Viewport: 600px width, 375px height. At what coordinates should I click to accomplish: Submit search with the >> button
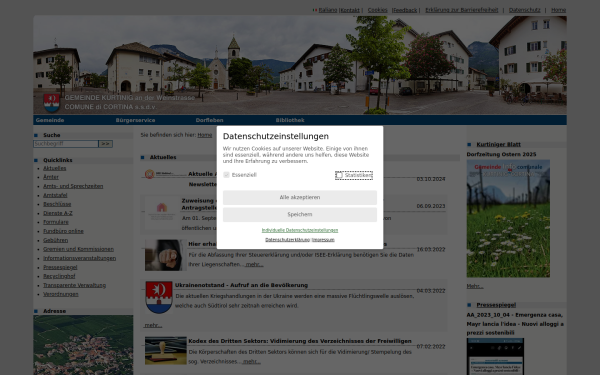coord(106,144)
